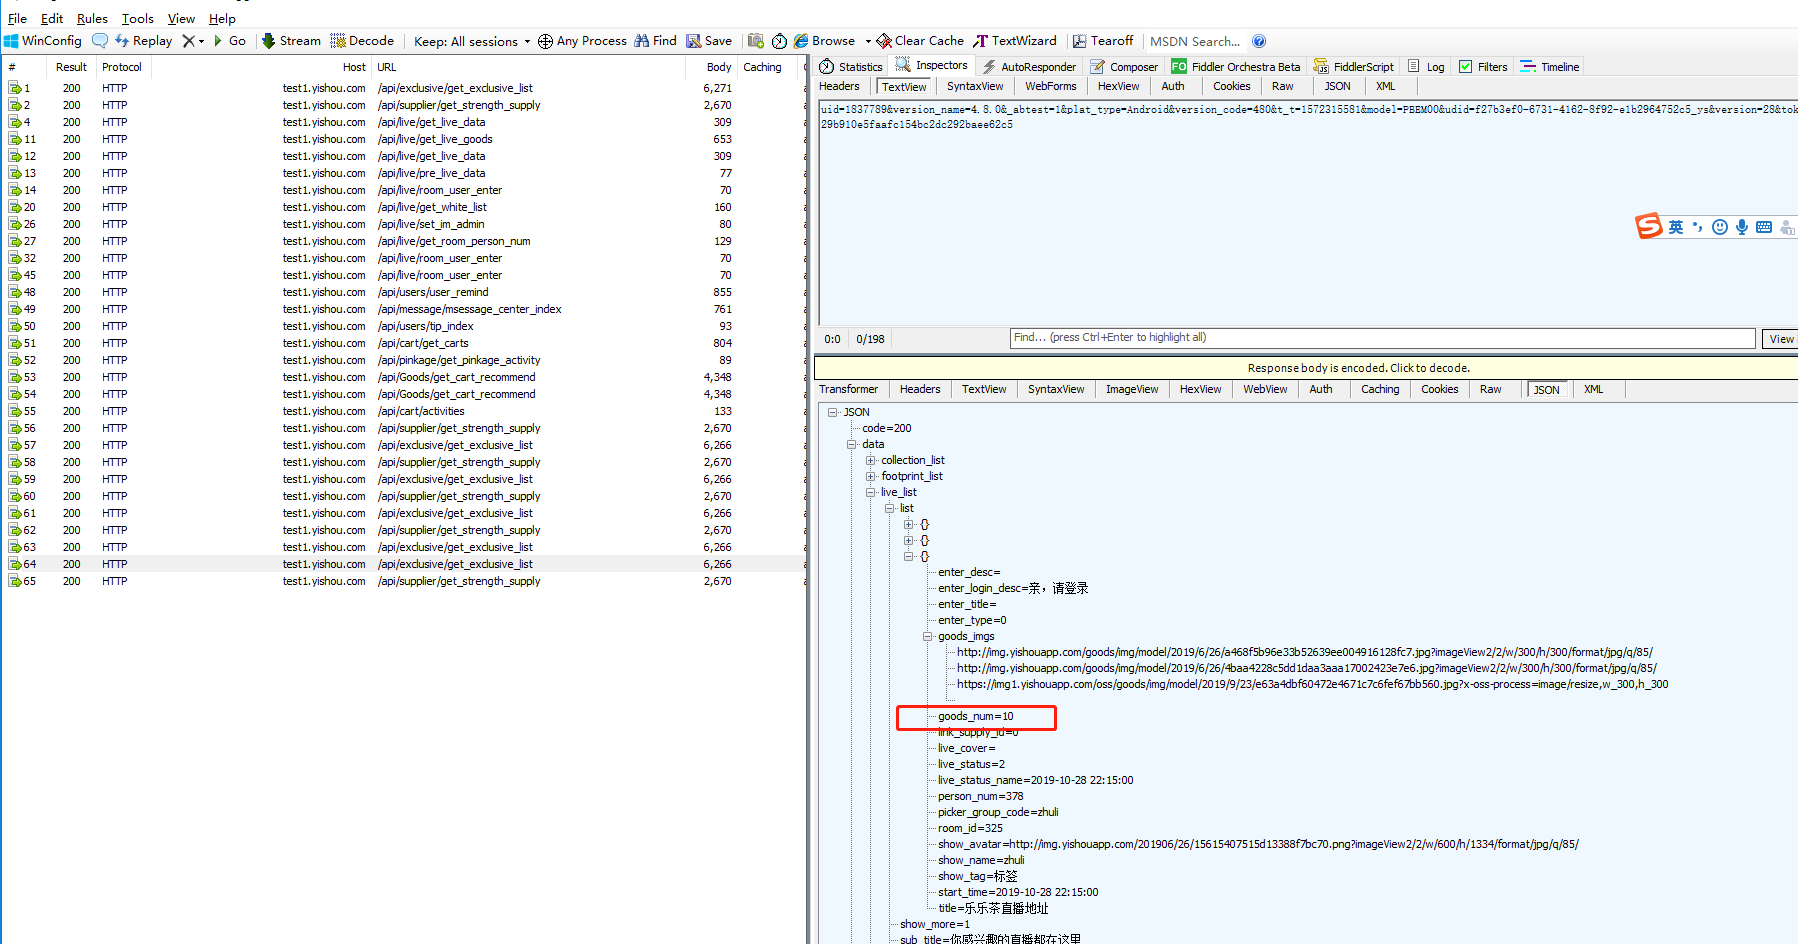Sort sessions by Result column header
Screen dimensions: 1798x944
[71, 67]
